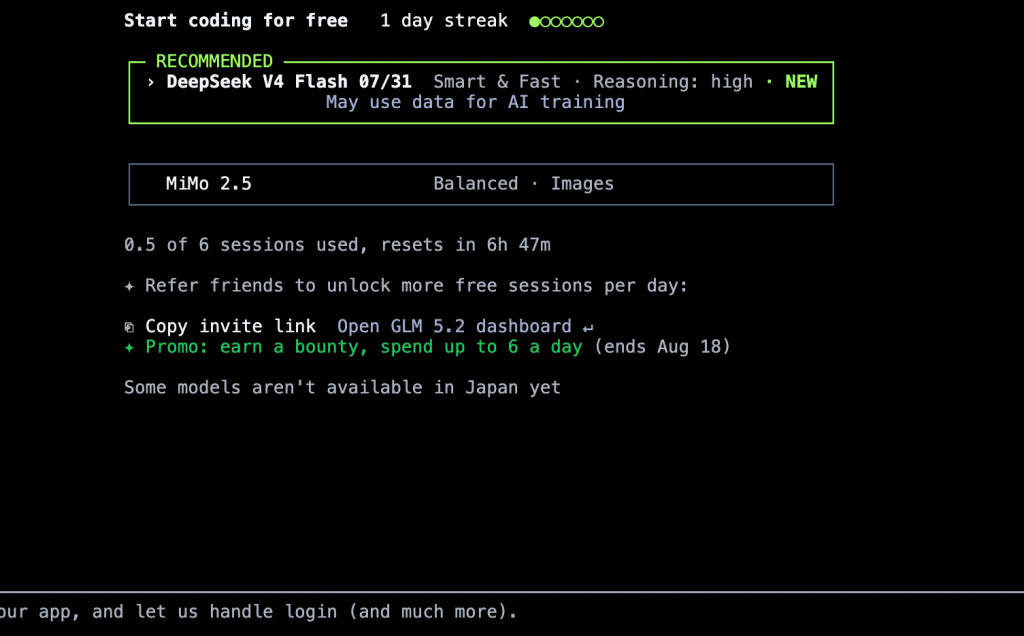Click '0.5 of 6 sessions used' status line
This screenshot has height=636, width=1024.
pyautogui.click(x=337, y=245)
